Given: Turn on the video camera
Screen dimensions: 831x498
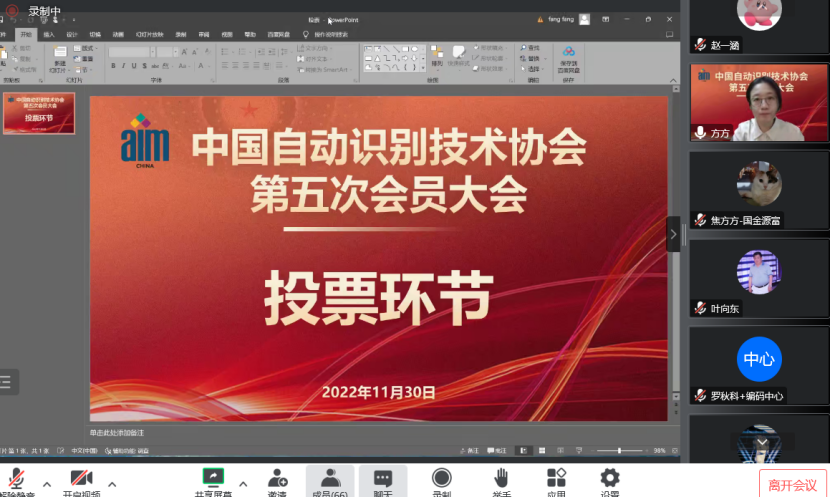Looking at the screenshot, I should (82, 481).
